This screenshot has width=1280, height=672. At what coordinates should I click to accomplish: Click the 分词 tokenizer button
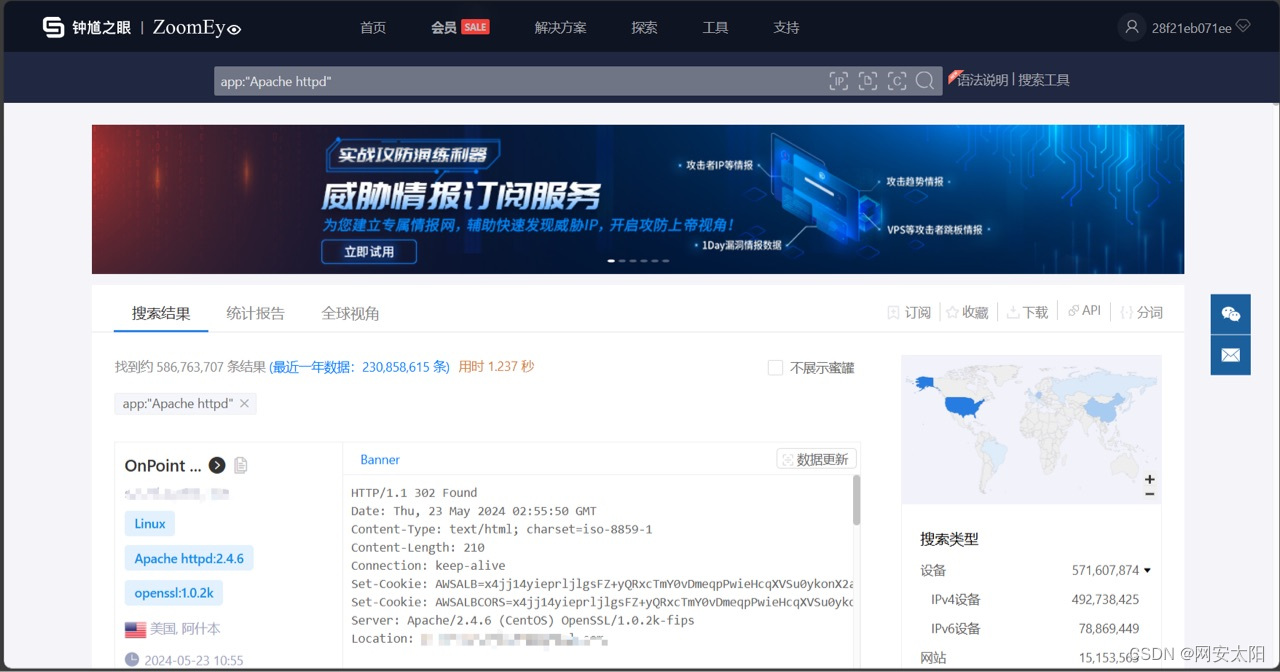(1141, 313)
